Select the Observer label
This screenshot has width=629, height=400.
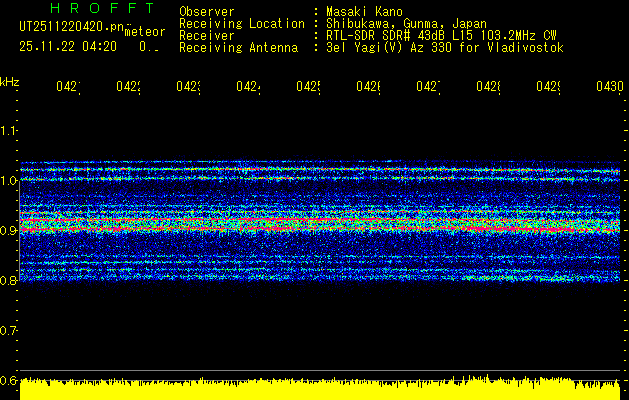point(207,11)
